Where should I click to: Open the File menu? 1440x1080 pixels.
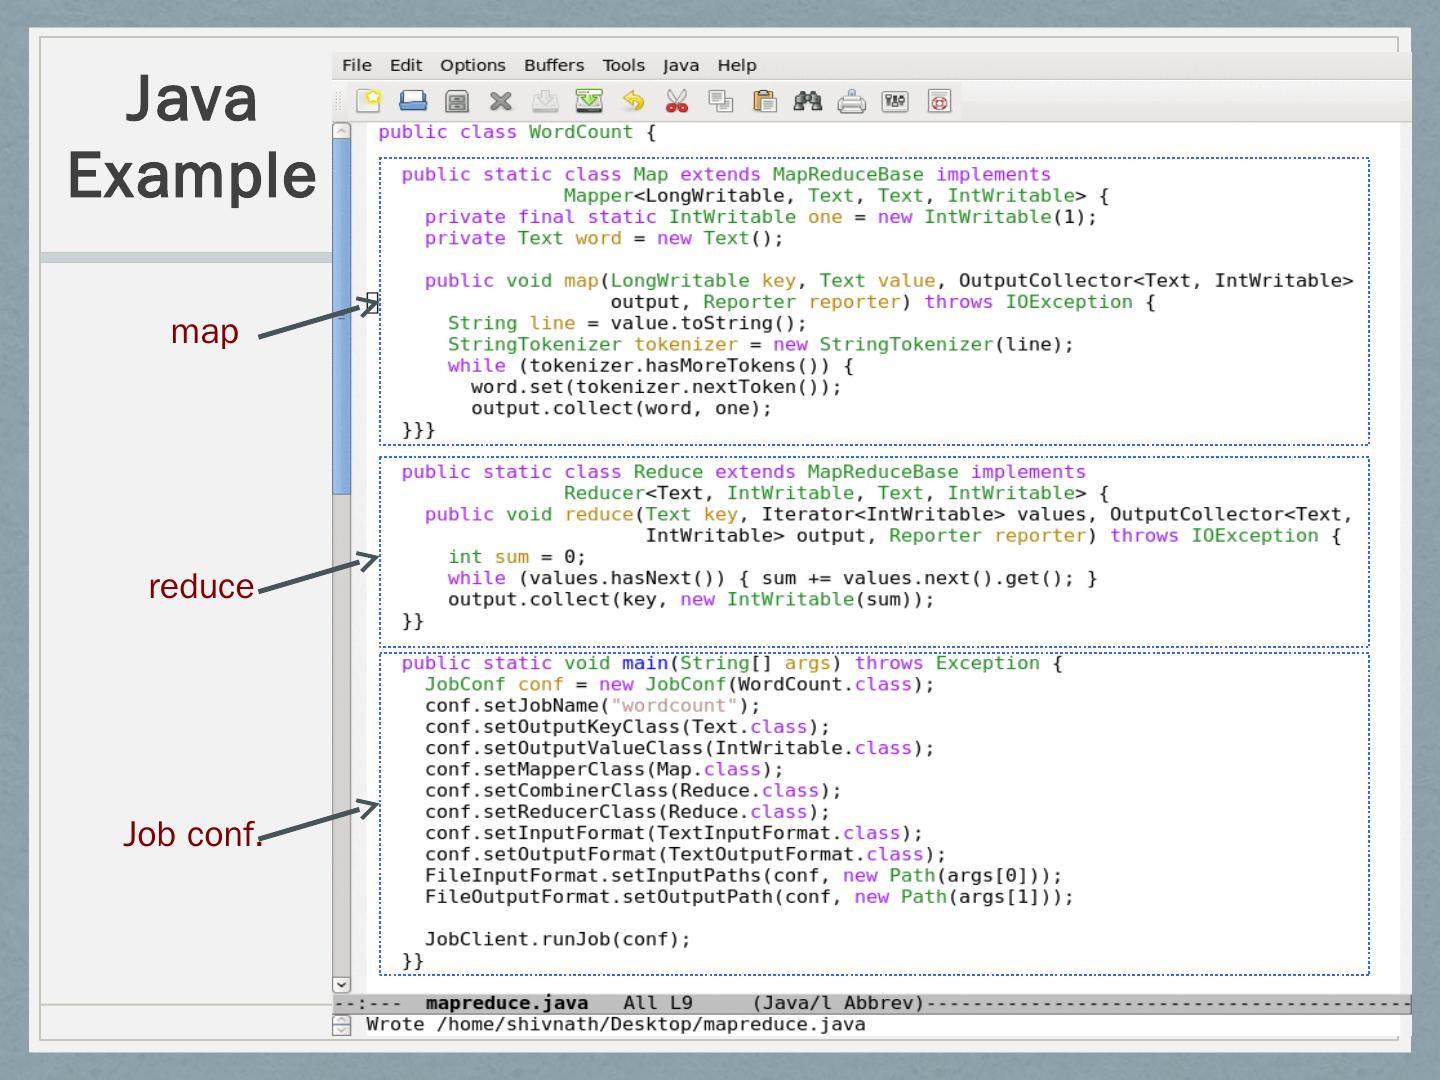coord(356,65)
